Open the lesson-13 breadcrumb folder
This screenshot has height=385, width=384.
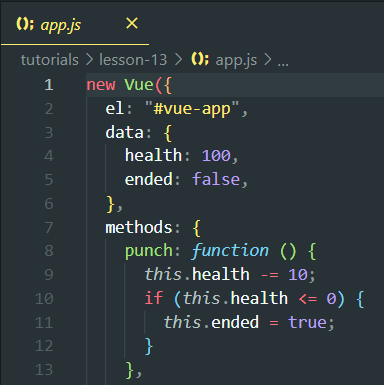pyautogui.click(x=133, y=60)
